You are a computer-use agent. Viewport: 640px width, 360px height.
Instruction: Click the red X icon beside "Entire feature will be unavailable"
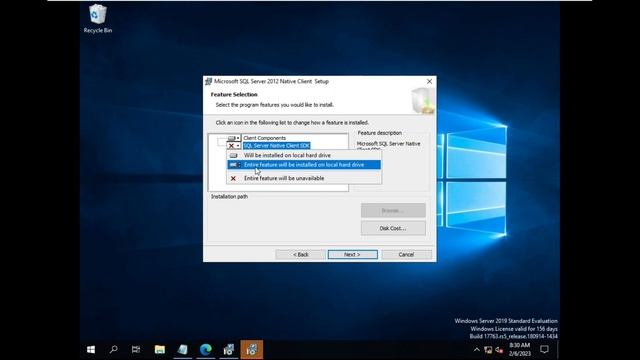(x=233, y=178)
